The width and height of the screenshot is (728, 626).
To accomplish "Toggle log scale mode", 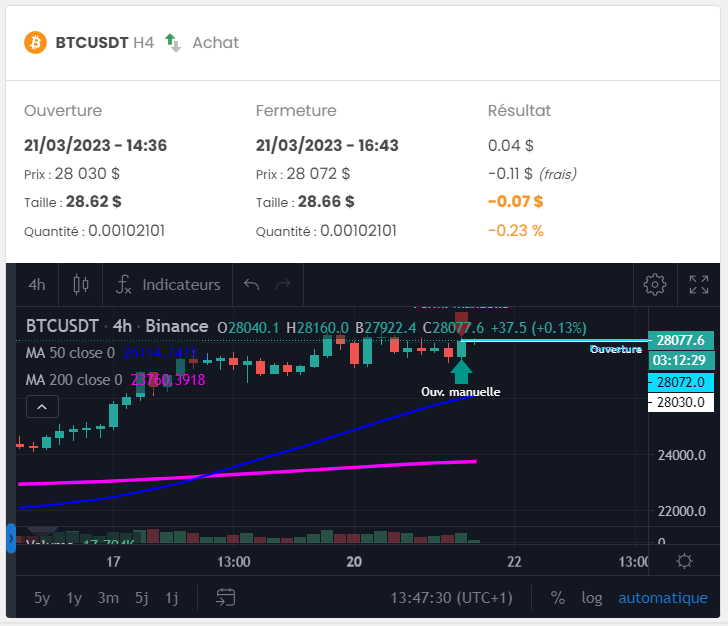I will 592,598.
